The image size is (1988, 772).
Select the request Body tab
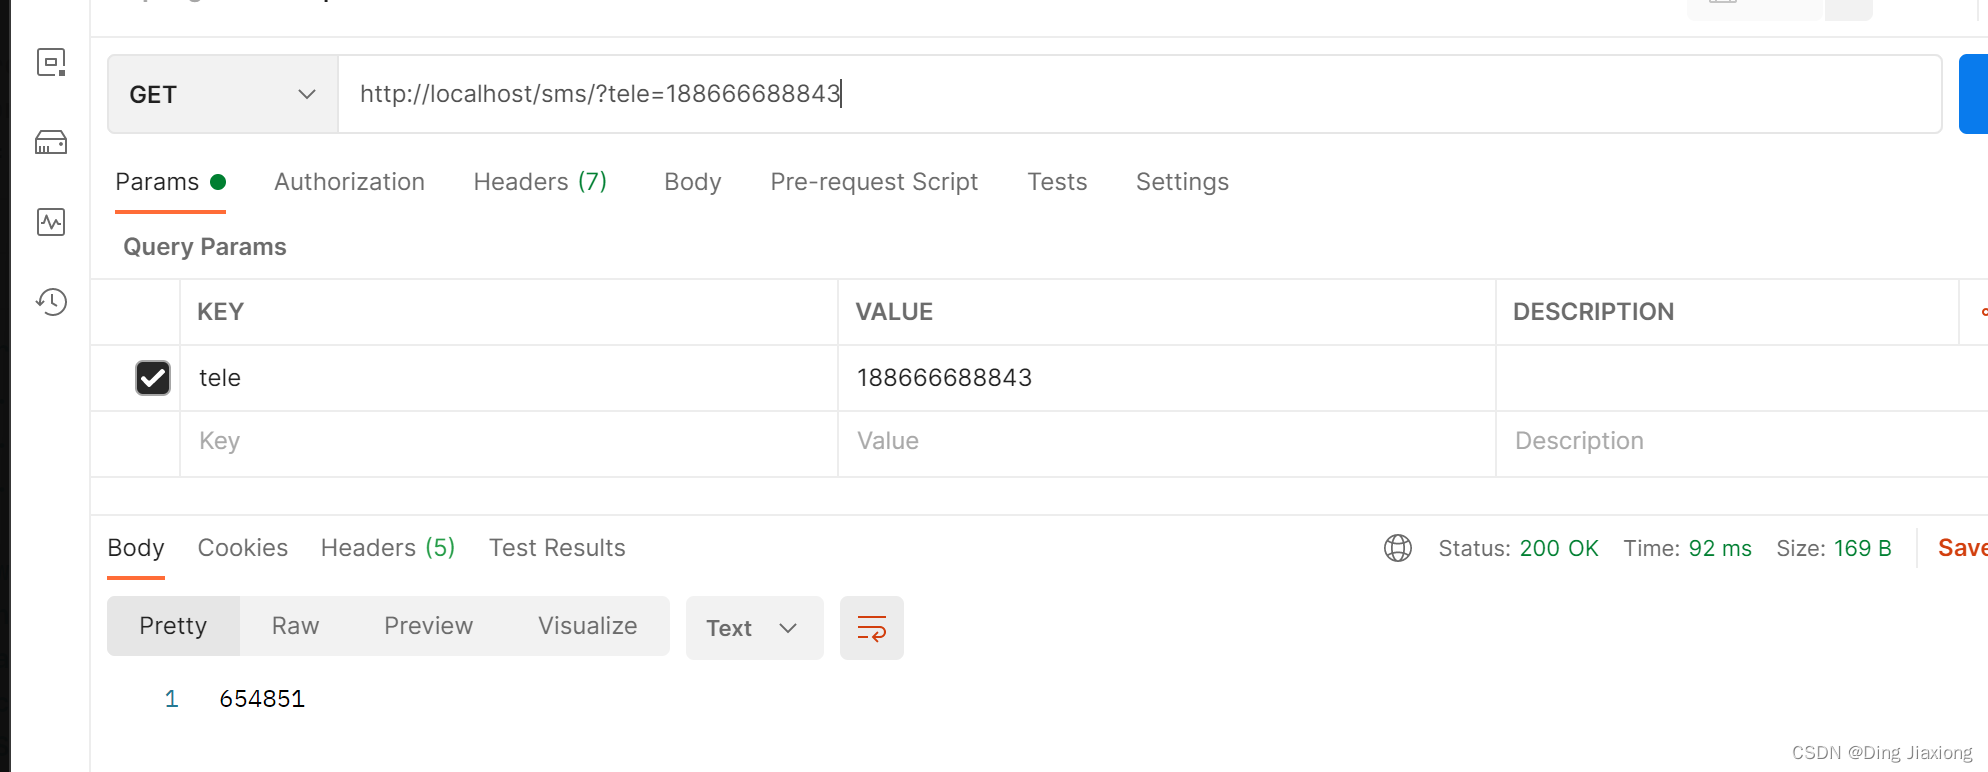point(693,182)
